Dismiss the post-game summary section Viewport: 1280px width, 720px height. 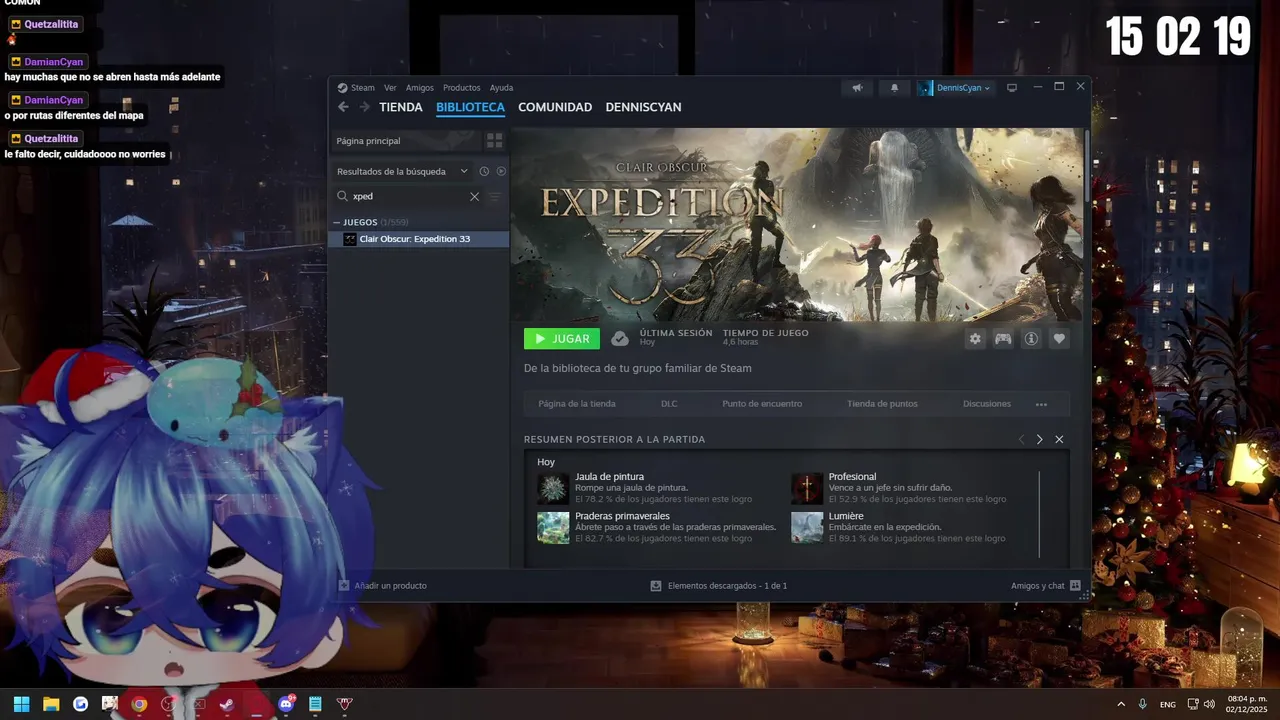click(x=1059, y=439)
